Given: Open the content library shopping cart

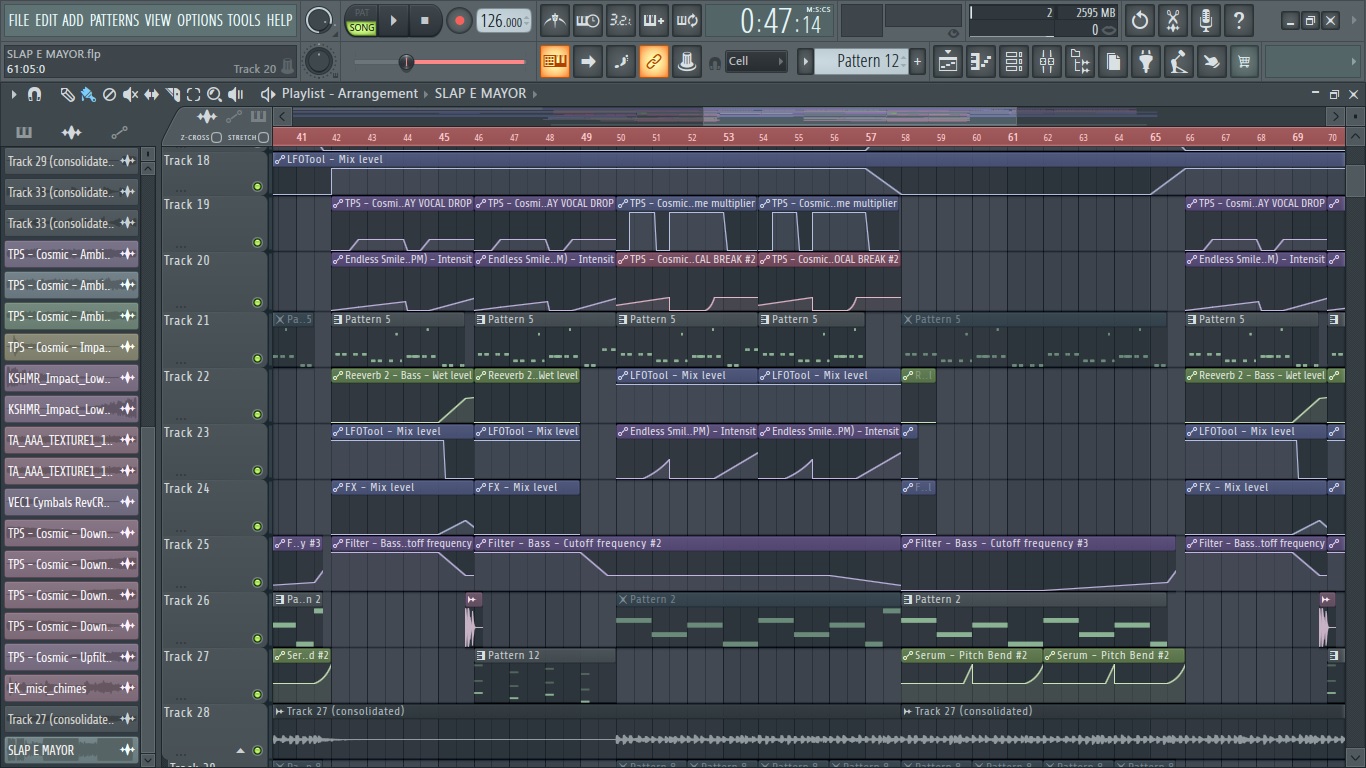Looking at the screenshot, I should point(1245,61).
